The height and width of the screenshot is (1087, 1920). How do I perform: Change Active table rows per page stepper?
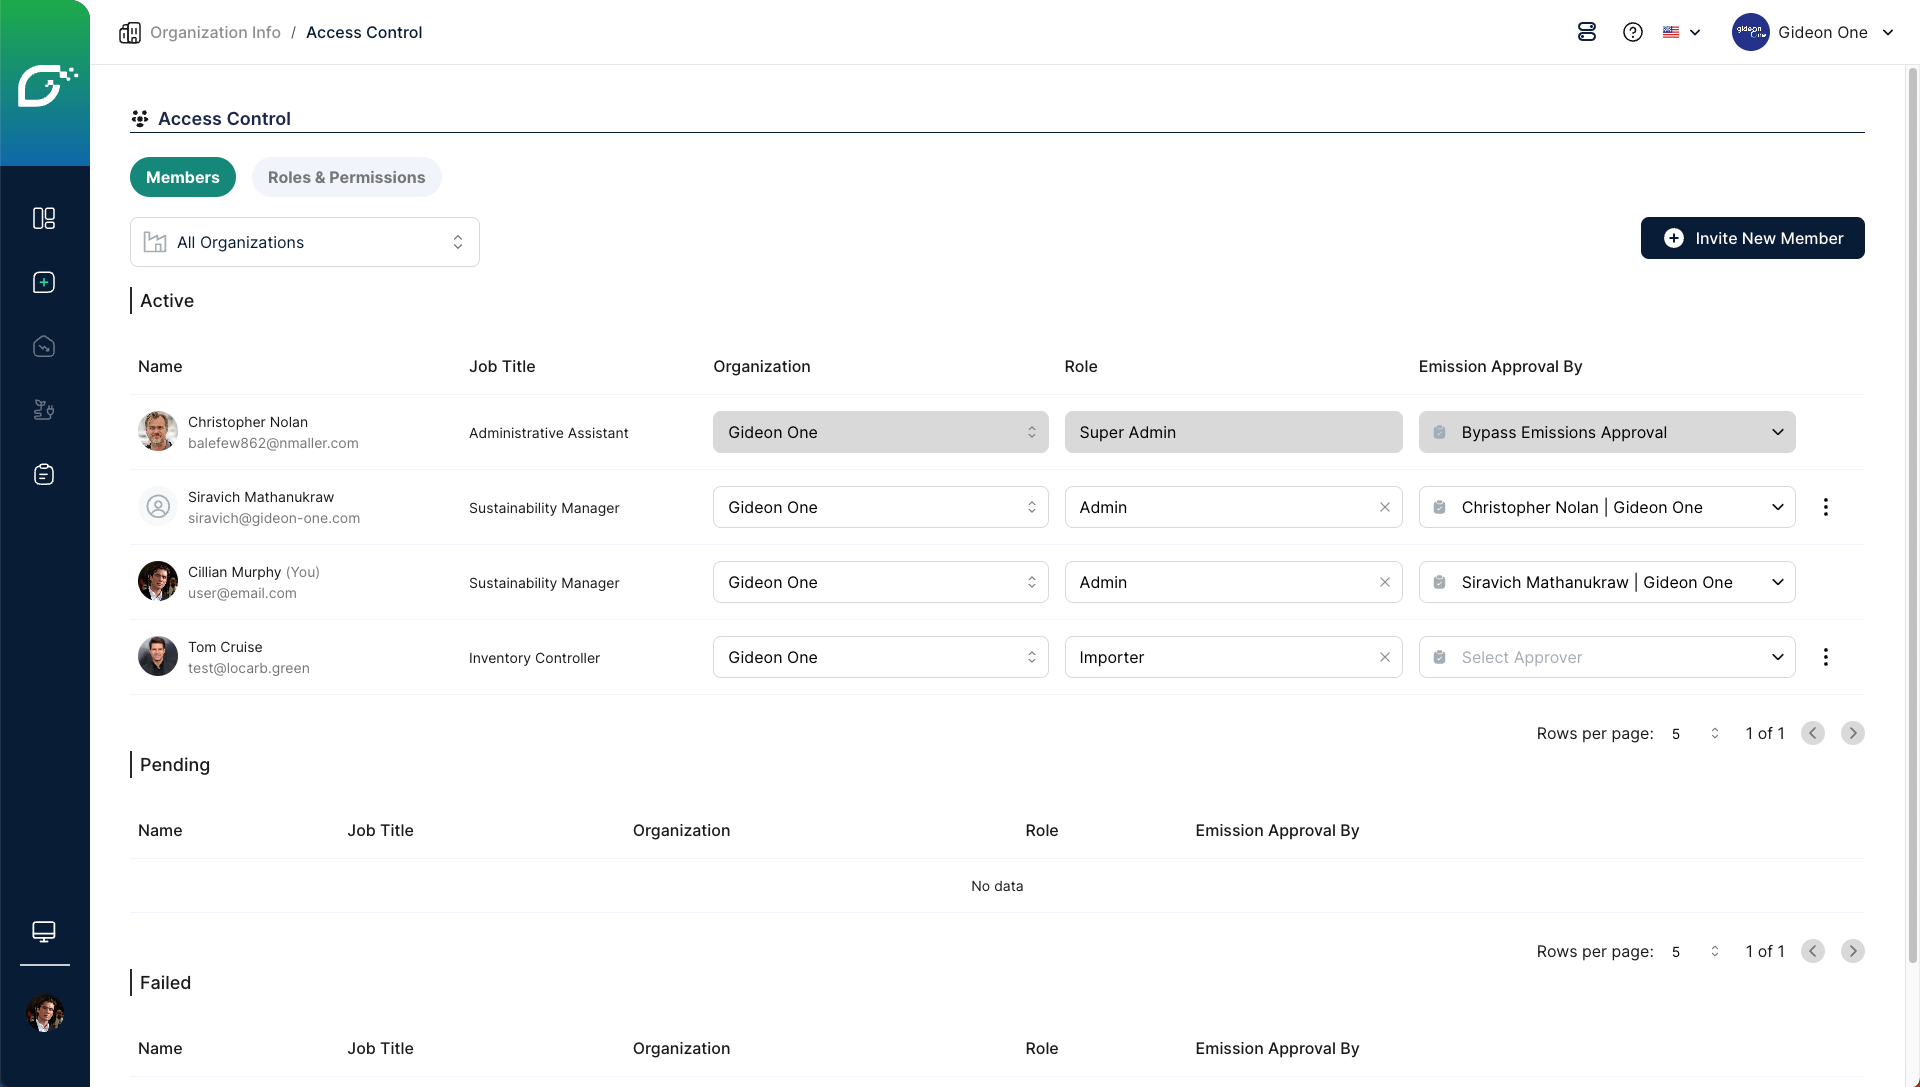(x=1714, y=733)
